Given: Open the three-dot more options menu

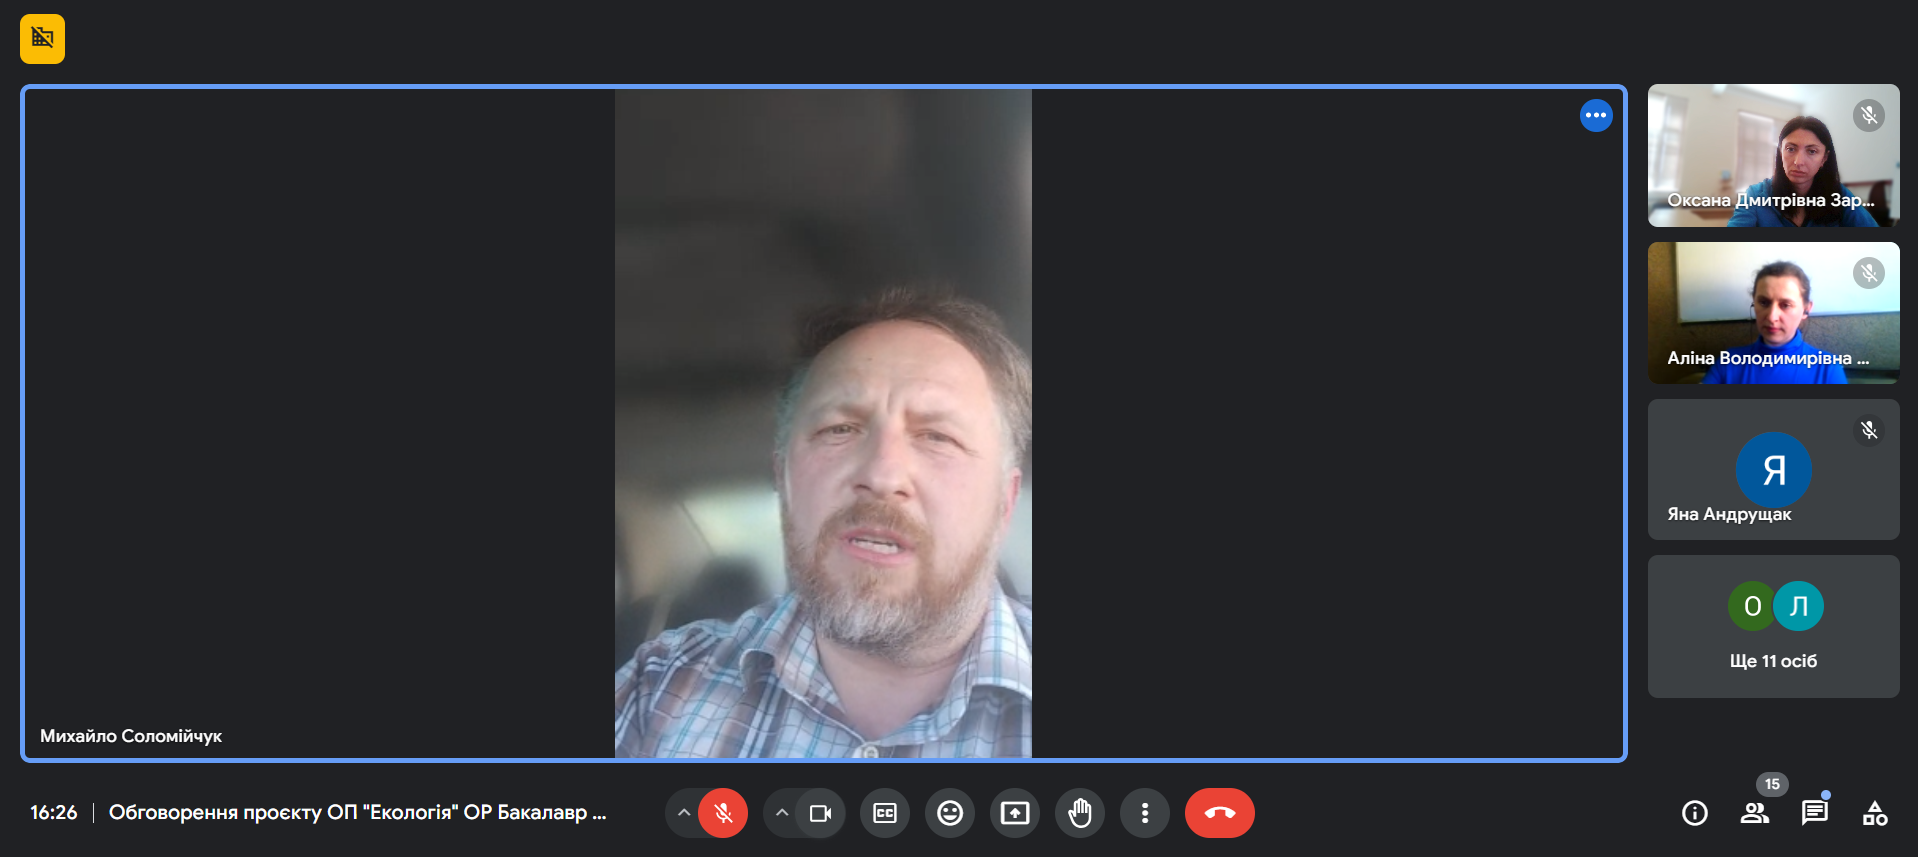Looking at the screenshot, I should tap(1145, 813).
